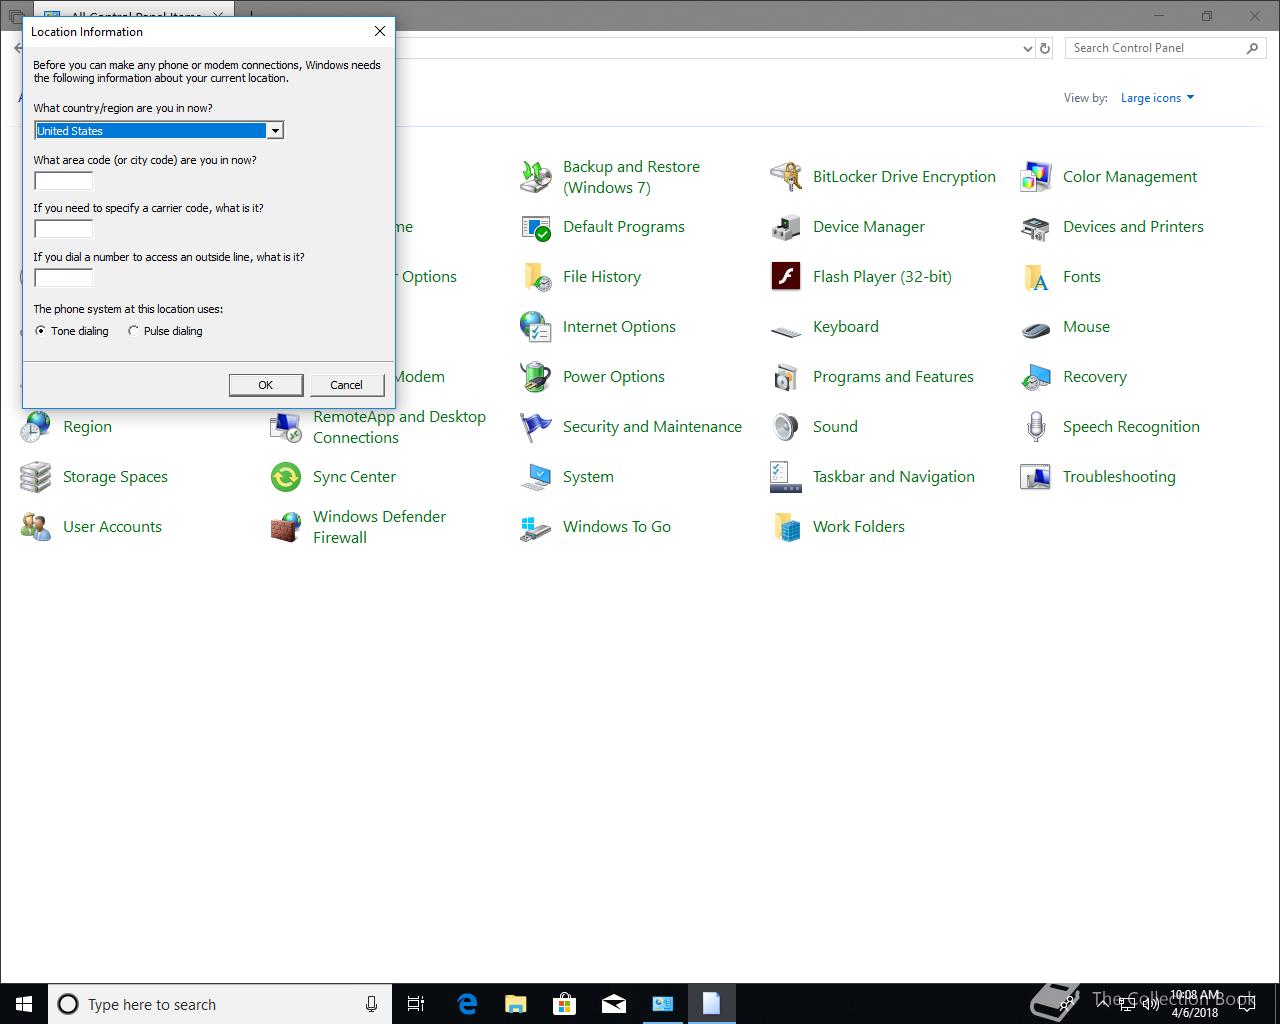Image resolution: width=1280 pixels, height=1024 pixels.
Task: Open User Accounts icon
Action: pyautogui.click(x=36, y=527)
